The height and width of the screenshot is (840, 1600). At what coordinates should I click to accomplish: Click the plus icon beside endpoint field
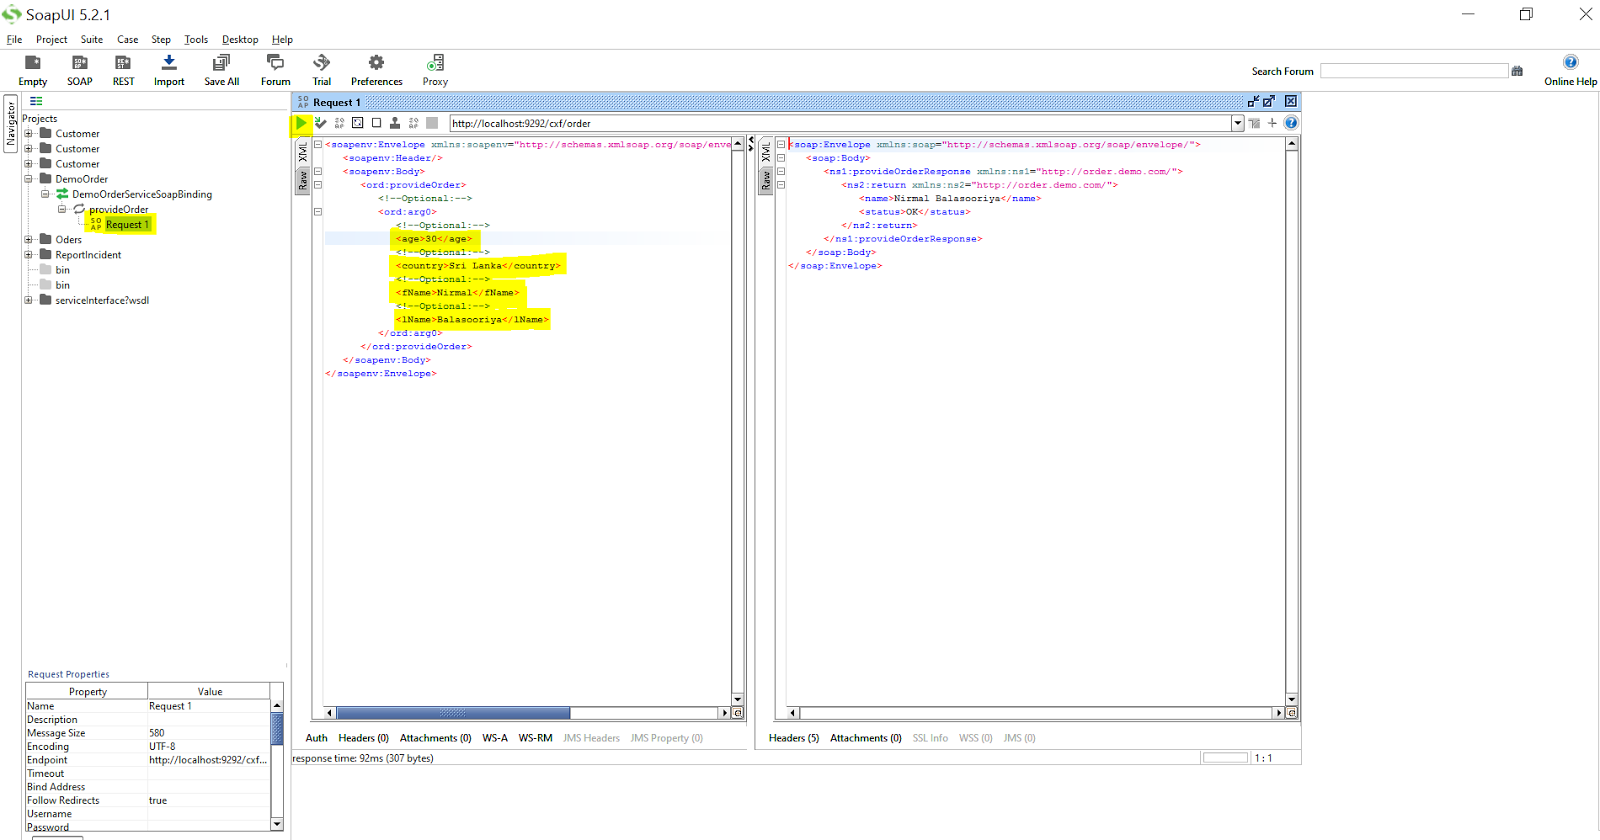click(x=1272, y=123)
